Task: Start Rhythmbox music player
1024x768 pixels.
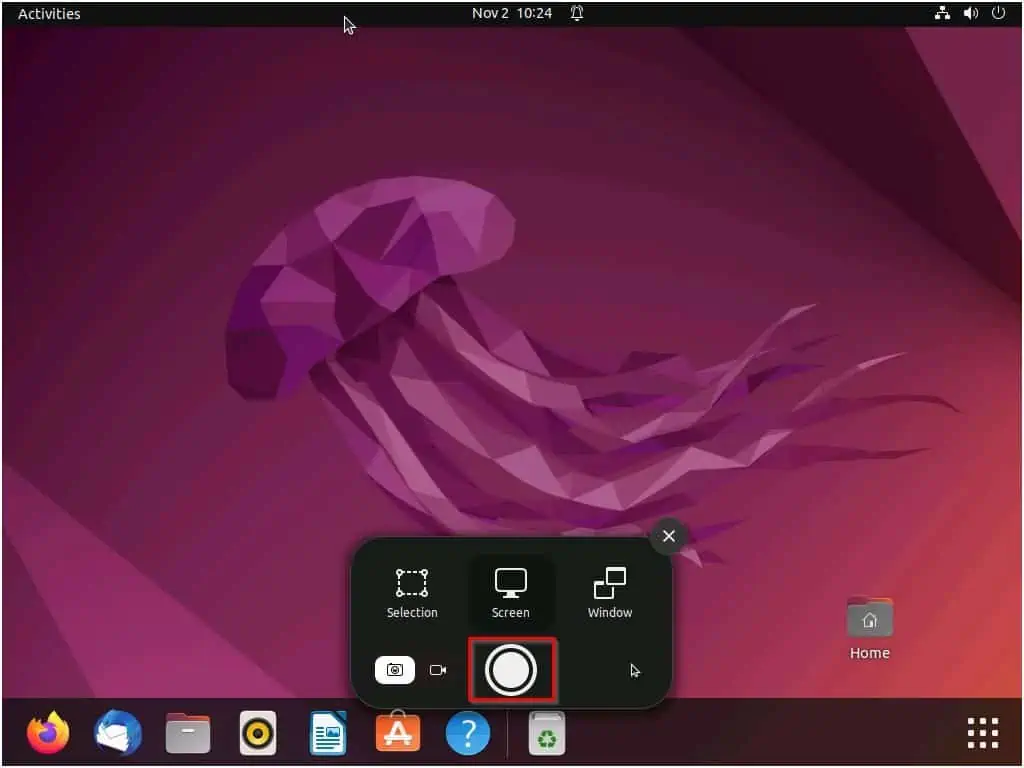Action: 257,732
